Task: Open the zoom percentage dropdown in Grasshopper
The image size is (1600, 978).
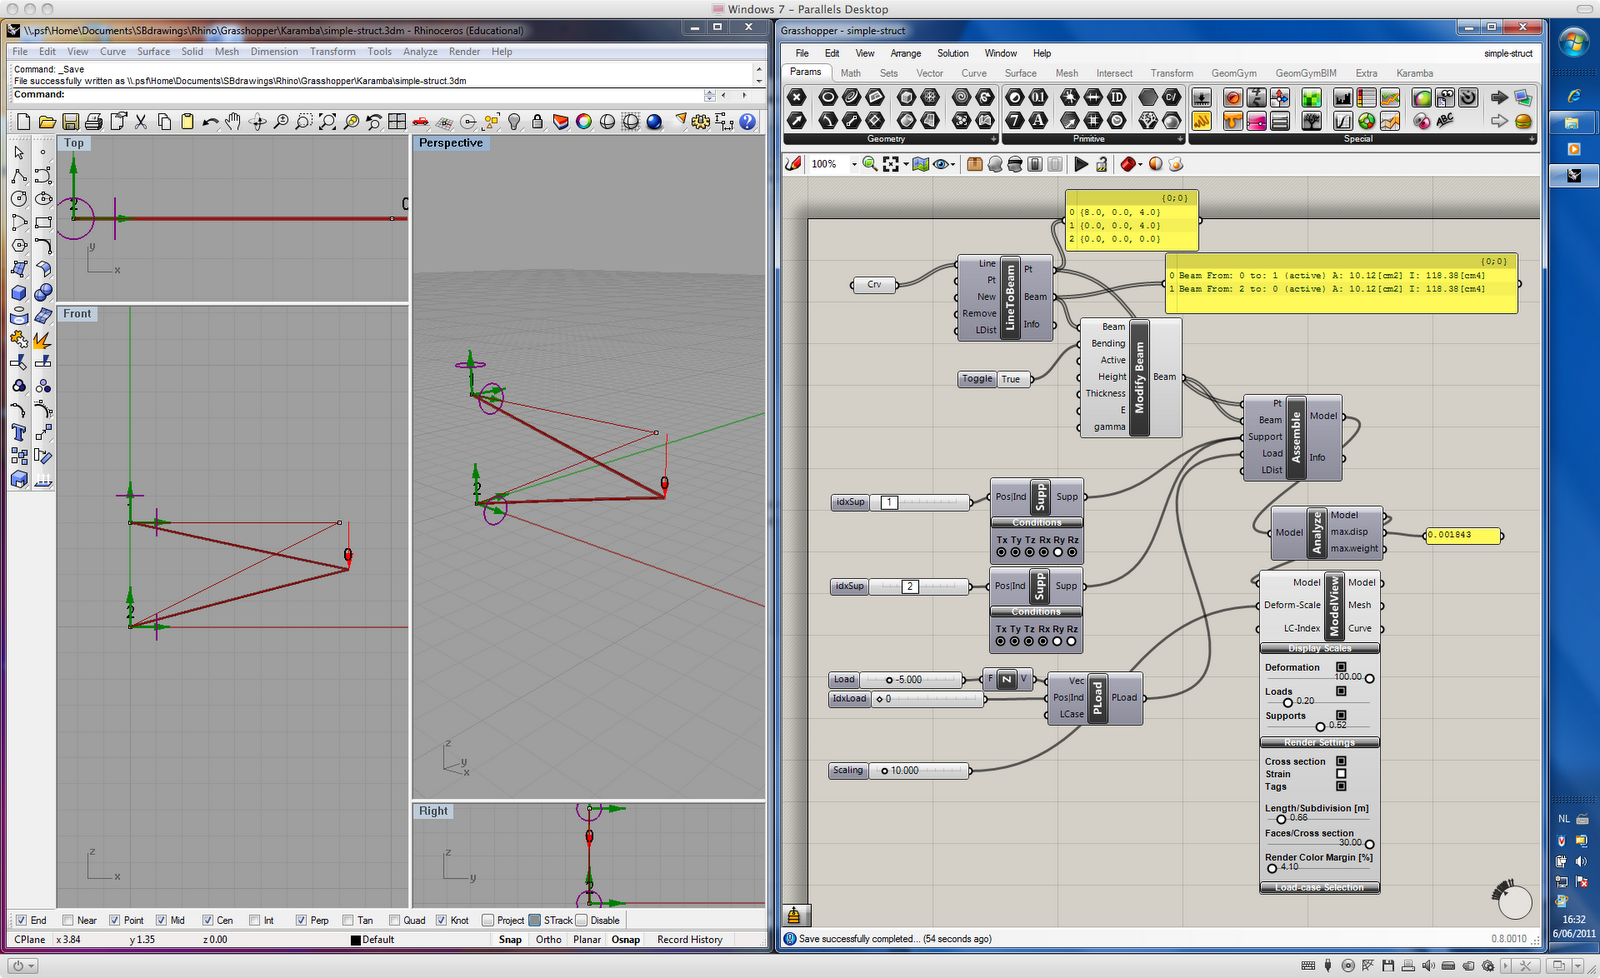Action: tap(854, 165)
